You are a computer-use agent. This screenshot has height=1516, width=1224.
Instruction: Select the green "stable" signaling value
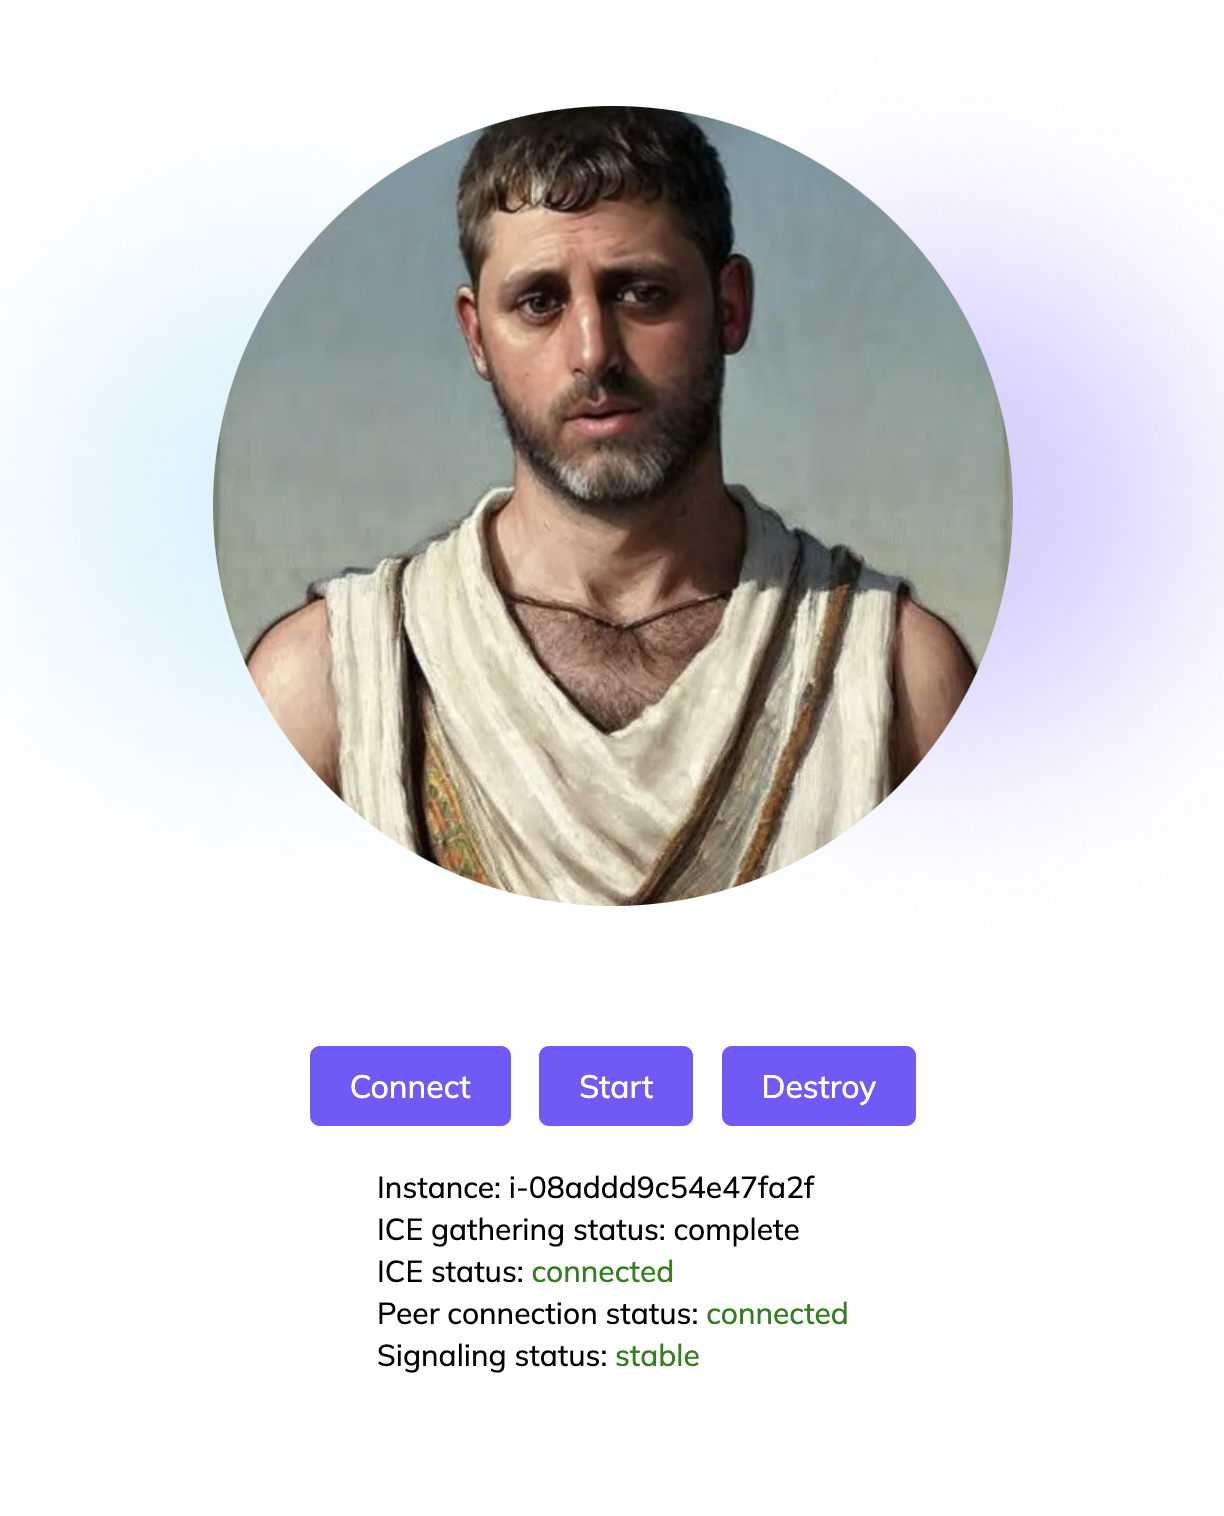(657, 1356)
